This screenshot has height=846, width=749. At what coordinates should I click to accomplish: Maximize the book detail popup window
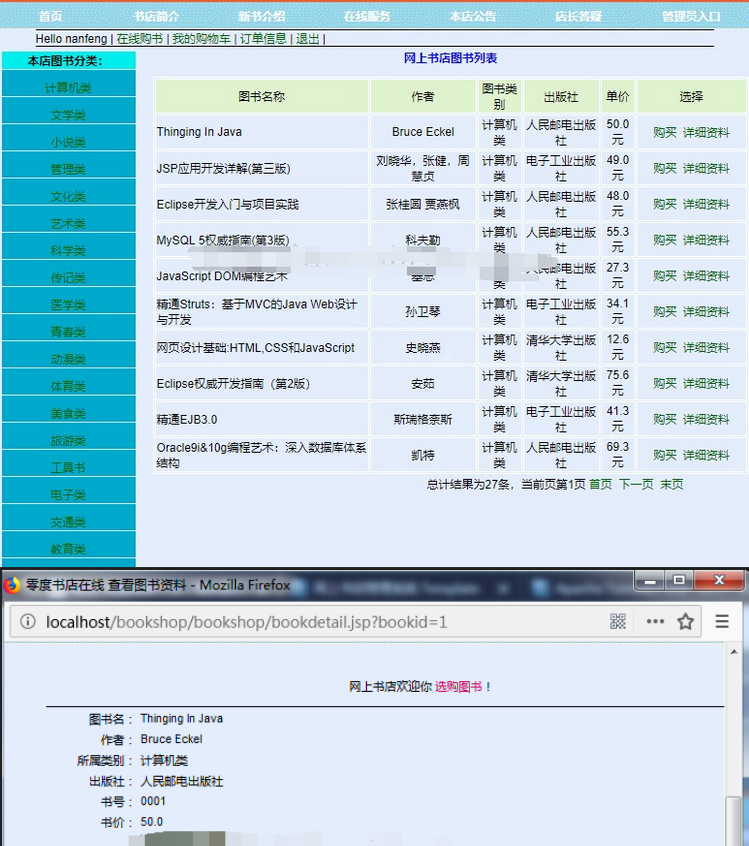pos(680,580)
